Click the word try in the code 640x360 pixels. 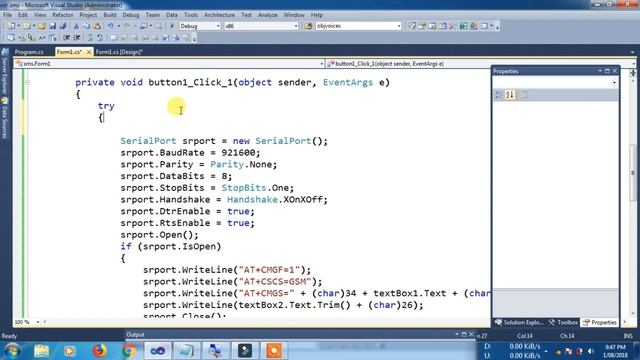point(106,106)
